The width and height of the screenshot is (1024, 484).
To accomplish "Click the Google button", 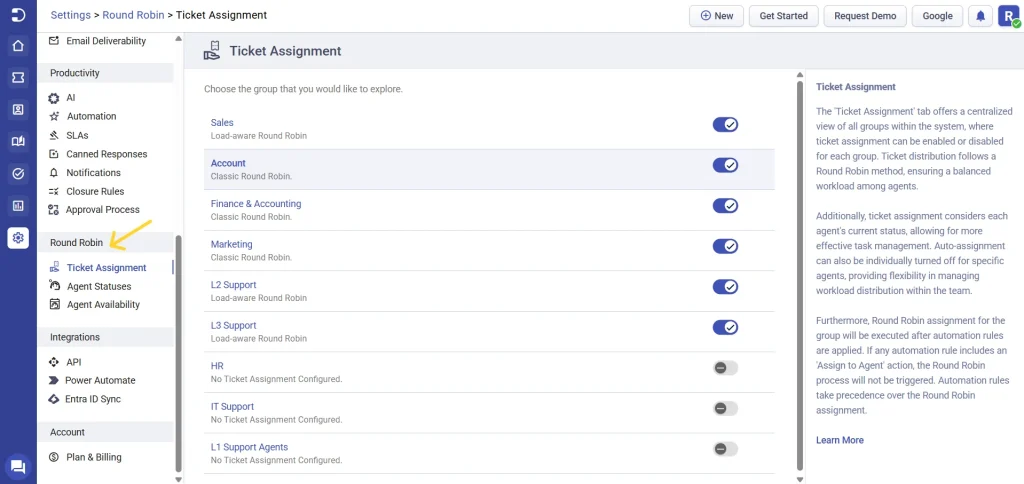I will pos(937,16).
